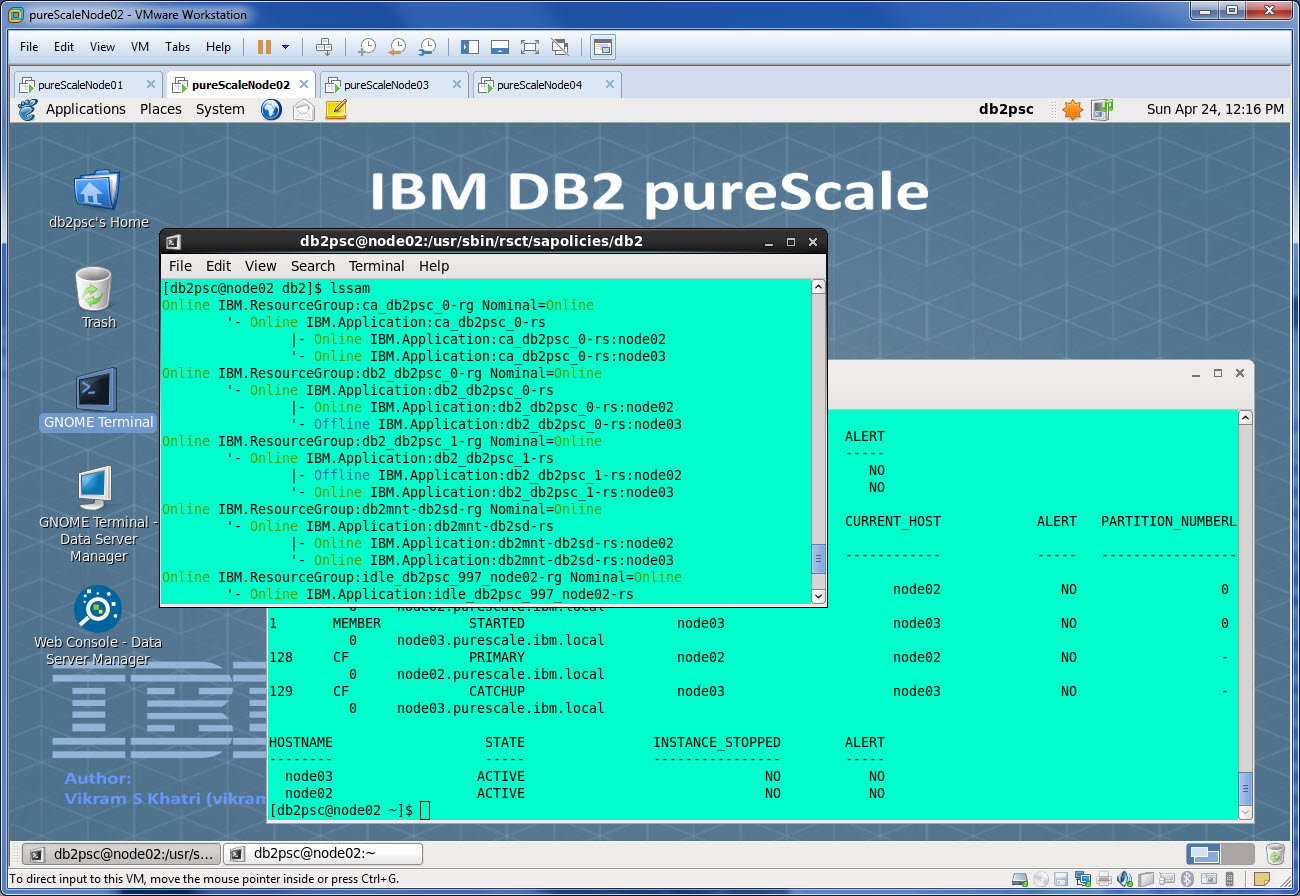Open VMware View menu
The width and height of the screenshot is (1300, 896).
(102, 47)
